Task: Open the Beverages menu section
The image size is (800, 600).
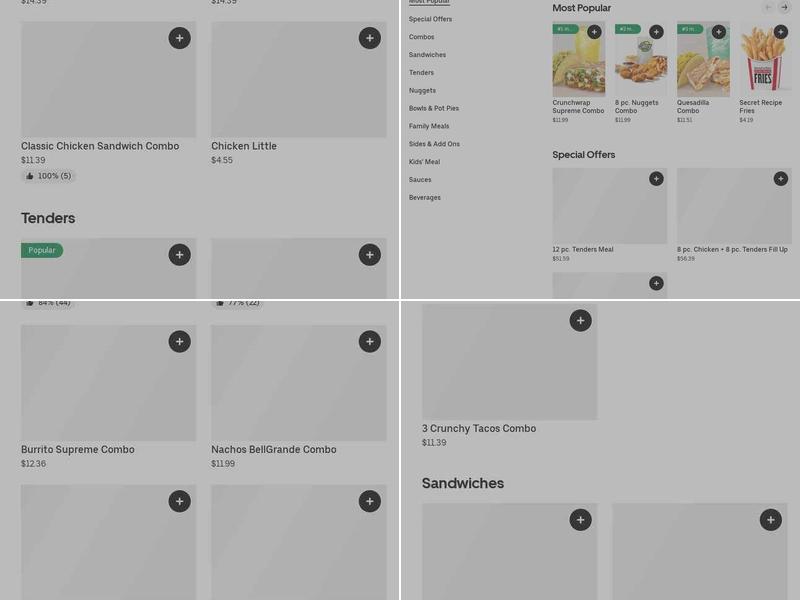Action: [x=424, y=197]
